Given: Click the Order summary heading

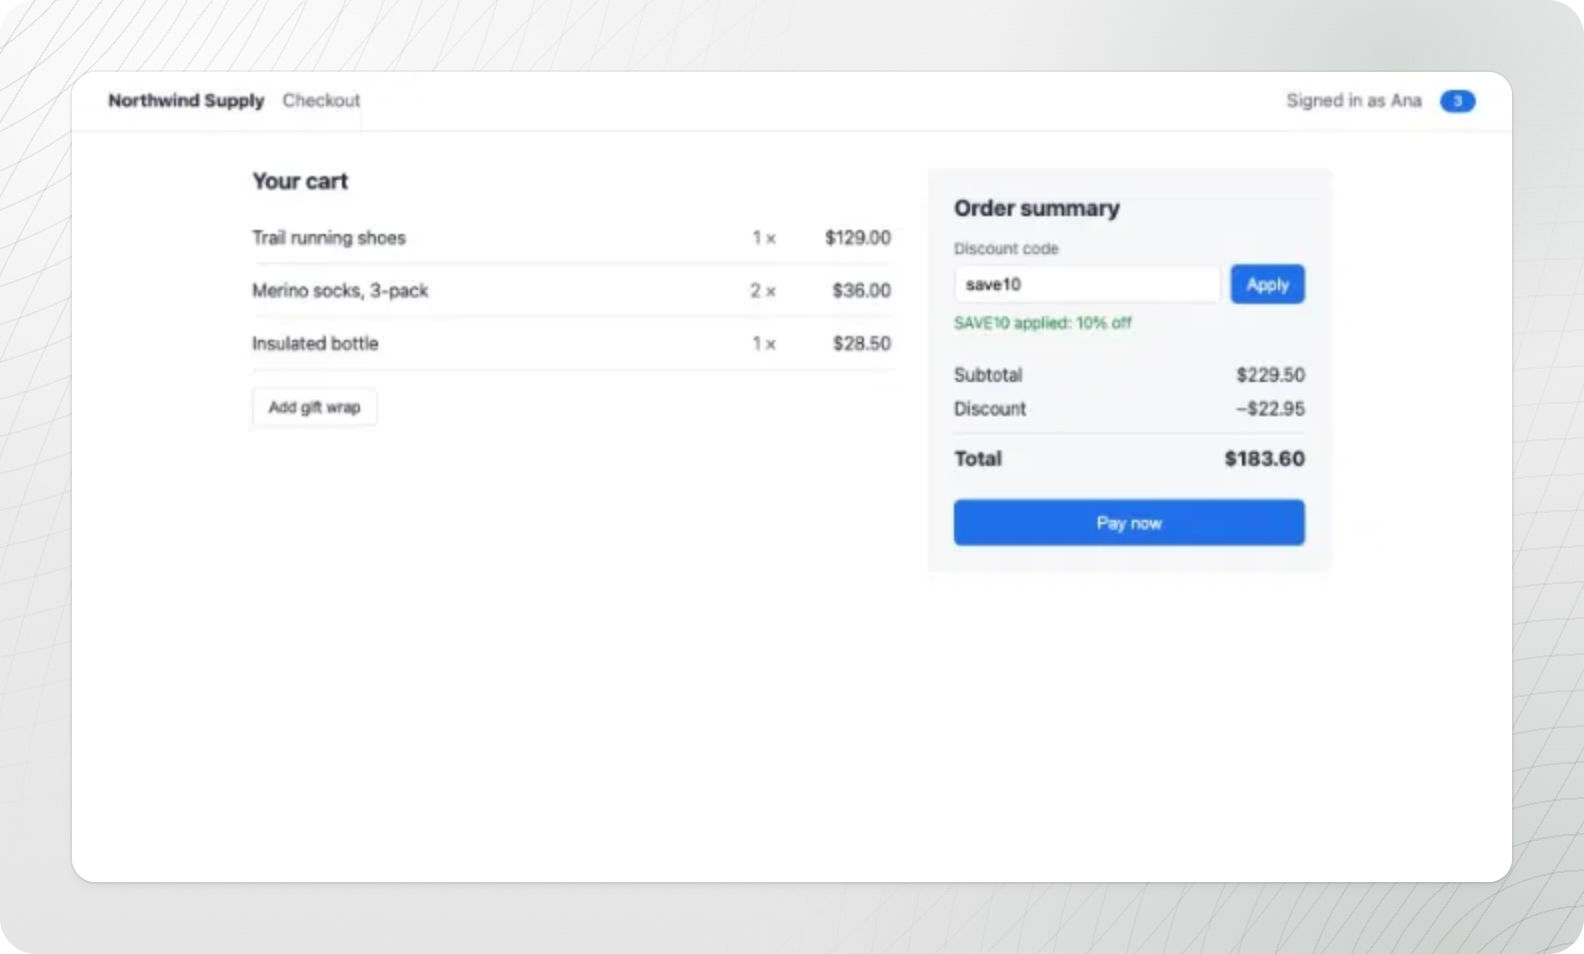Looking at the screenshot, I should [1036, 208].
